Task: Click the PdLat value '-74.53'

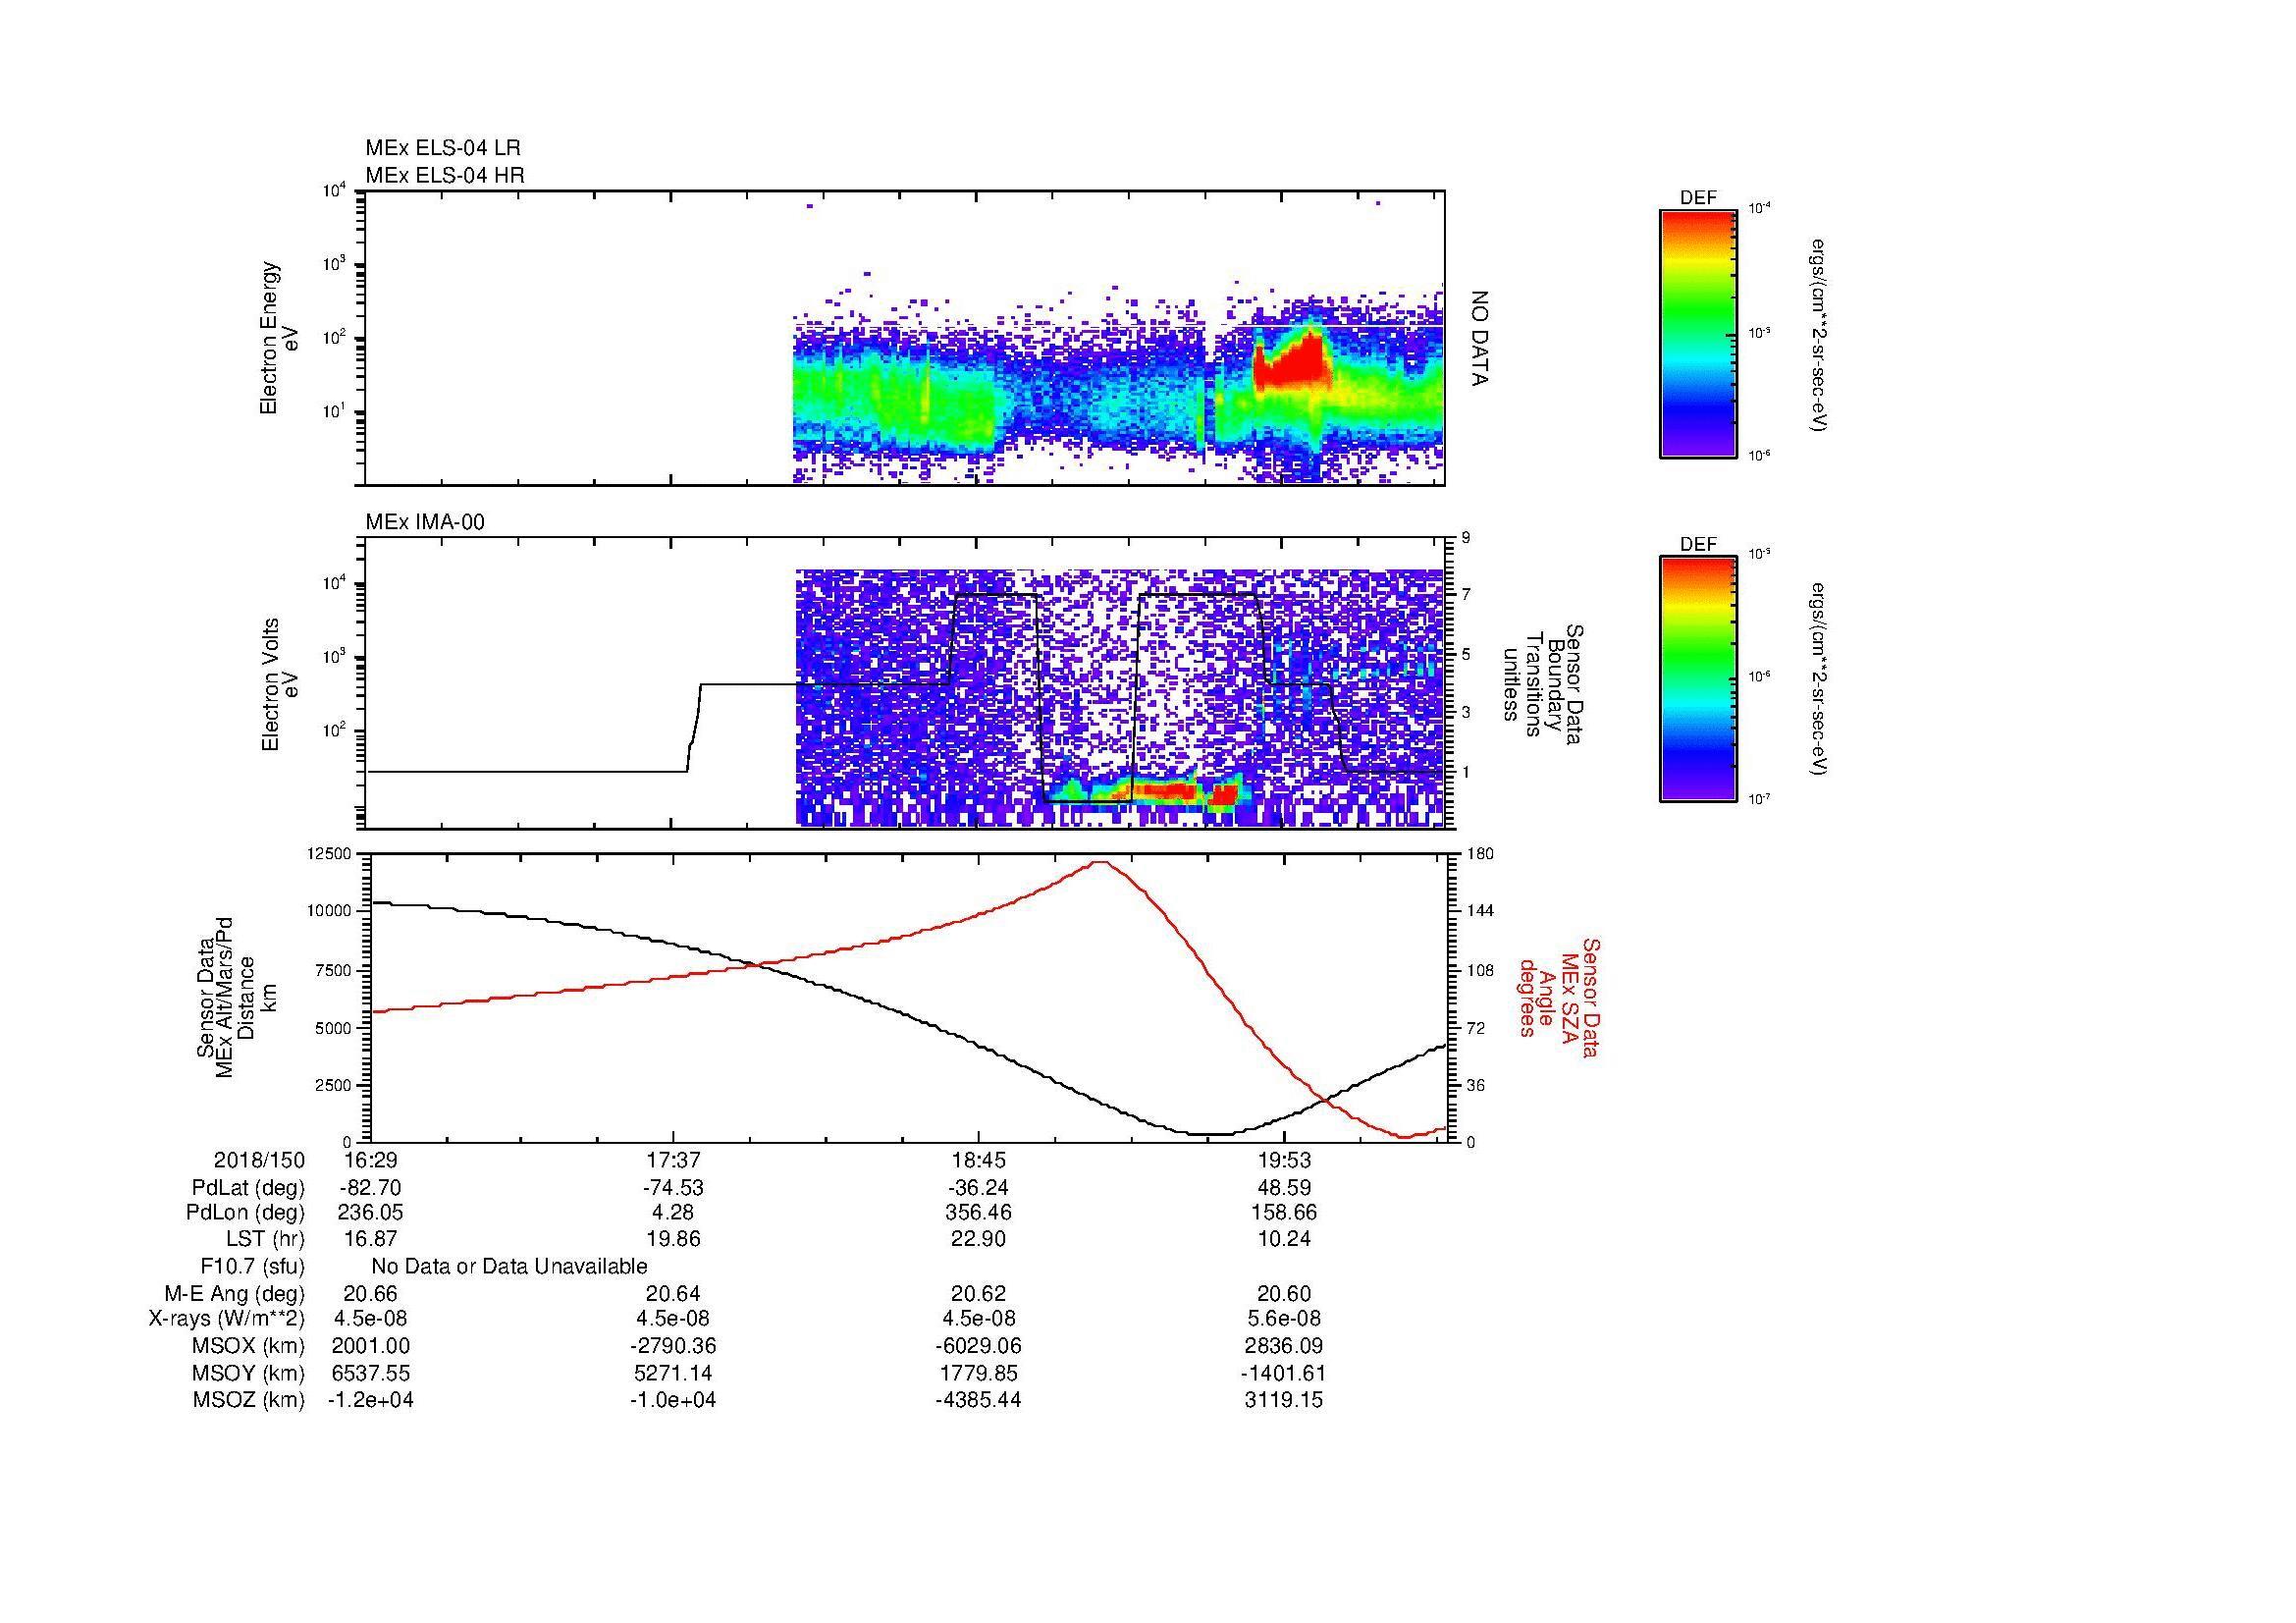Action: [674, 1188]
